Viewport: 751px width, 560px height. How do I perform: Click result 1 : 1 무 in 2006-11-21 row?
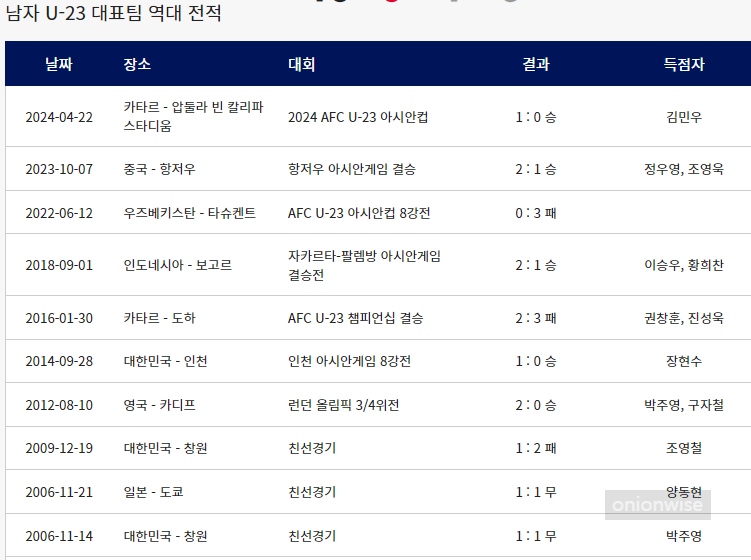point(535,492)
